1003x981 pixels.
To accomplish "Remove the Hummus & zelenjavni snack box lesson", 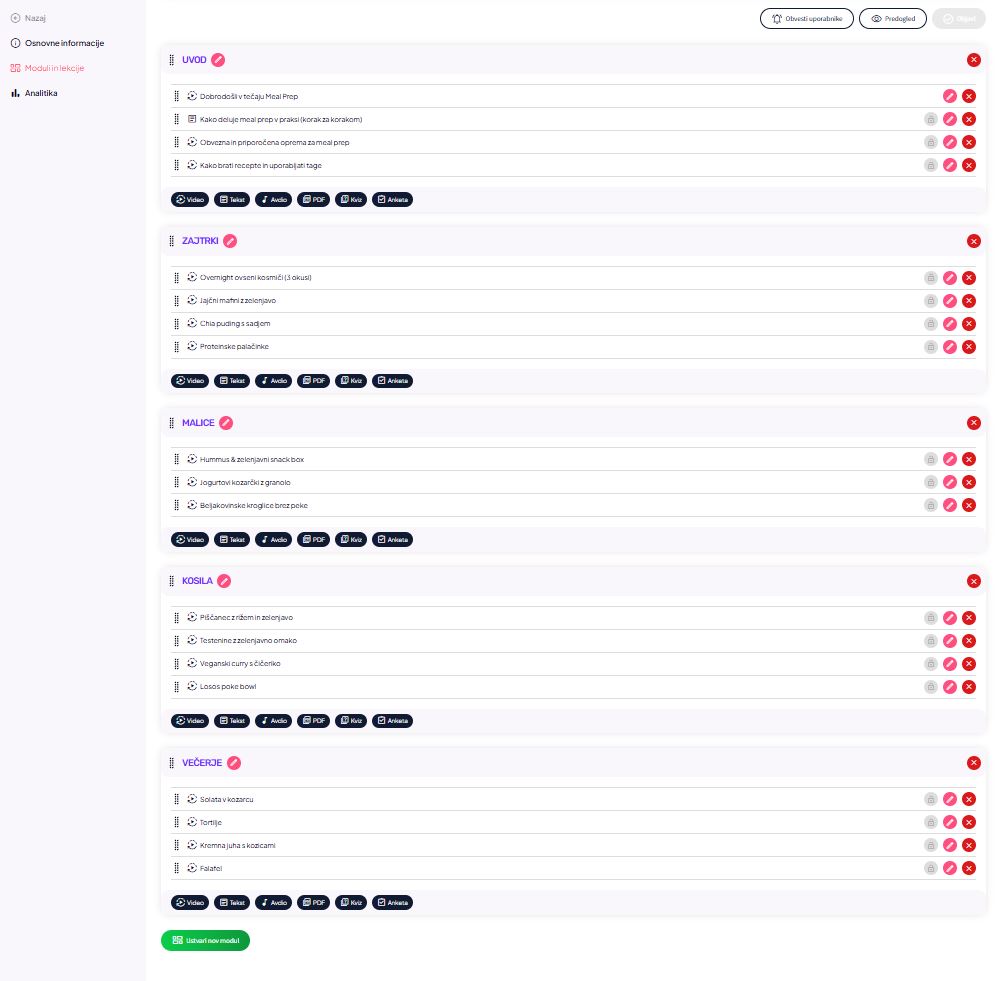I will 968,460.
